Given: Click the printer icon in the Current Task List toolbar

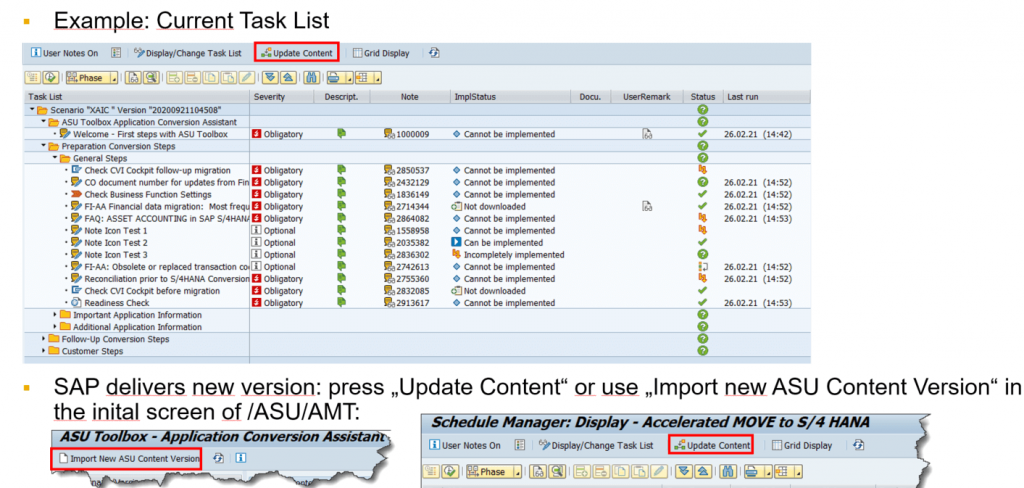Looking at the screenshot, I should pyautogui.click(x=334, y=78).
